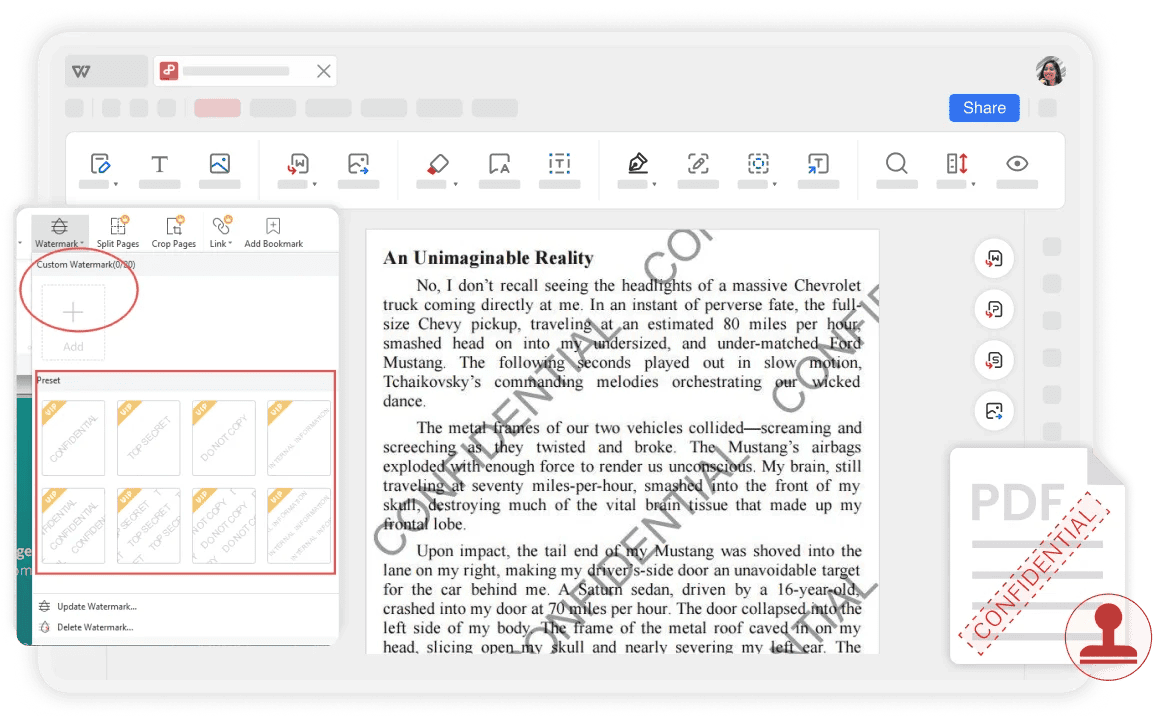Select the tiled DO NOT COPY preset watermark

223,526
